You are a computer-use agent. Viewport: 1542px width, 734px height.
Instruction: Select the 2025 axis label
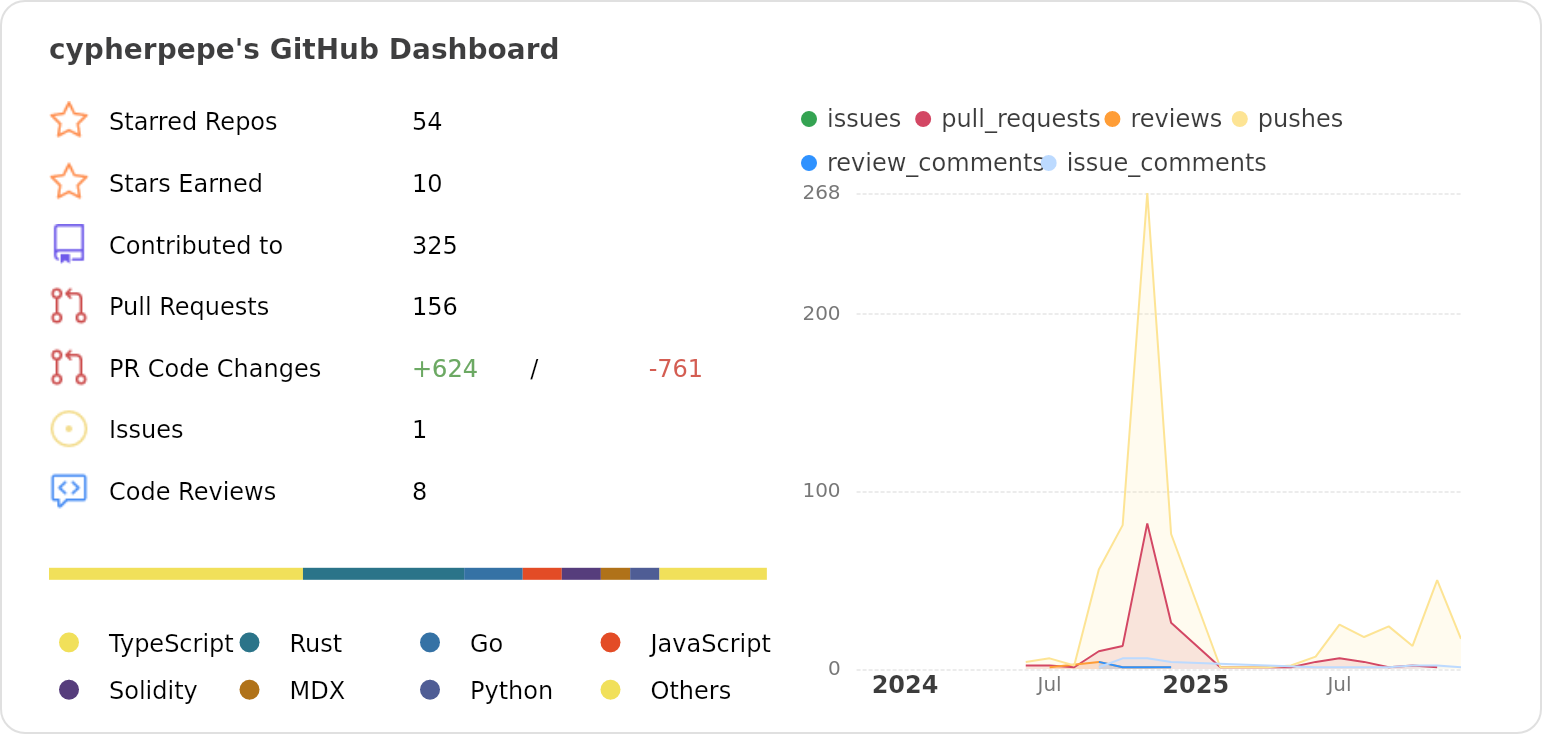(x=1196, y=684)
